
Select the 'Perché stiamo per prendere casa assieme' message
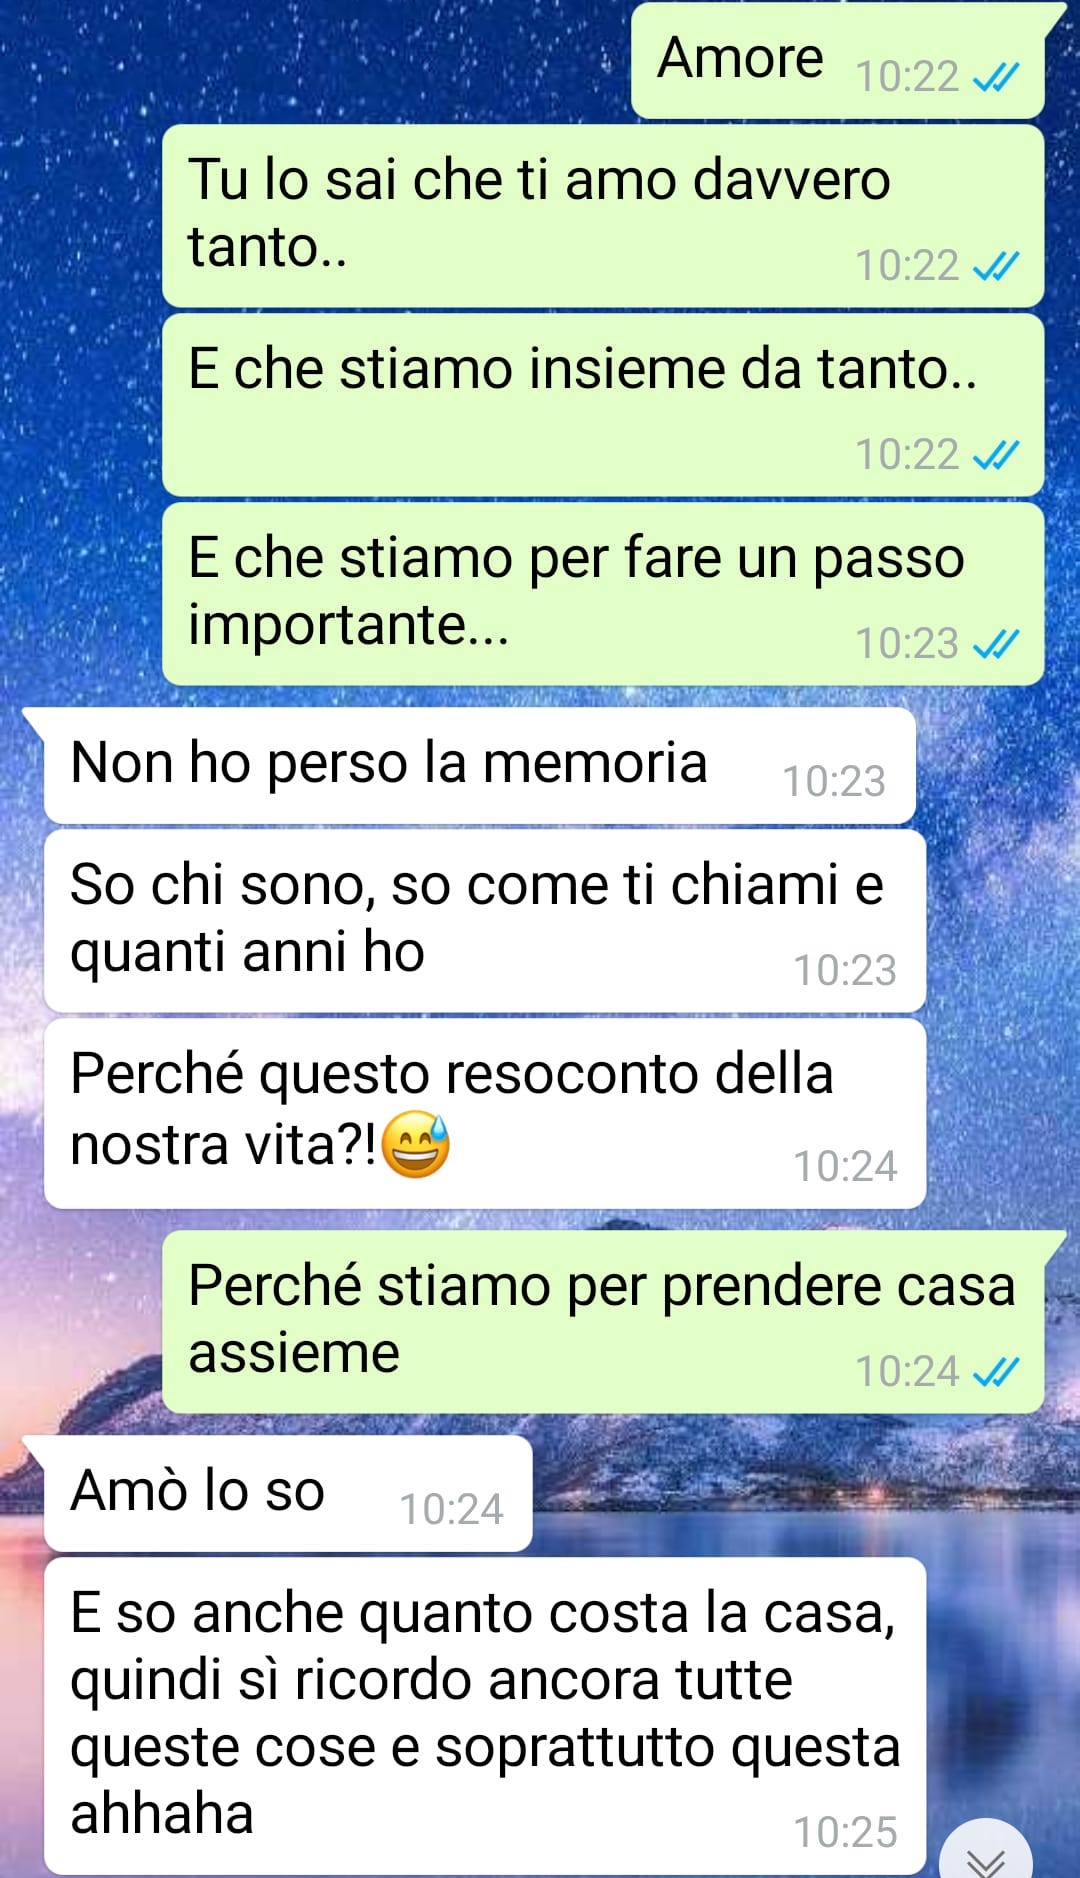pyautogui.click(x=603, y=1322)
